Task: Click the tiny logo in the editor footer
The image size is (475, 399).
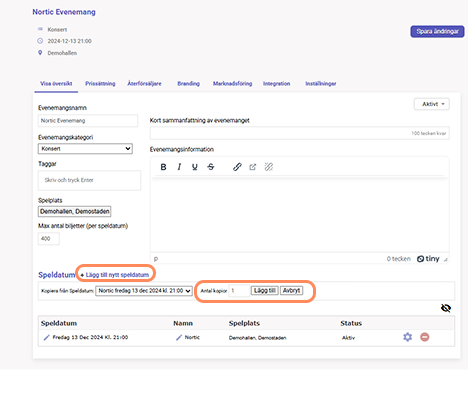Action: [428, 259]
